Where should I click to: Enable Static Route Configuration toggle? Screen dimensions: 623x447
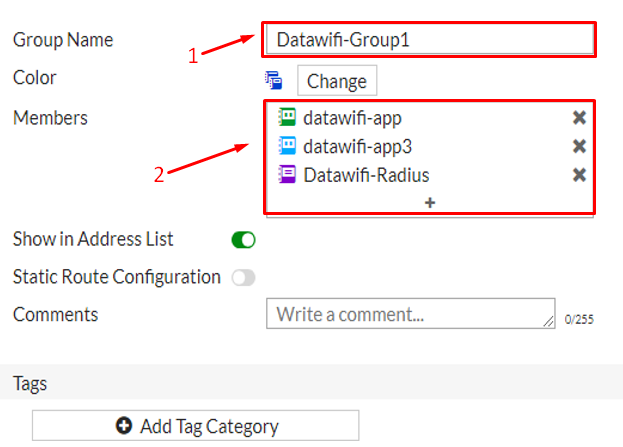(x=243, y=277)
